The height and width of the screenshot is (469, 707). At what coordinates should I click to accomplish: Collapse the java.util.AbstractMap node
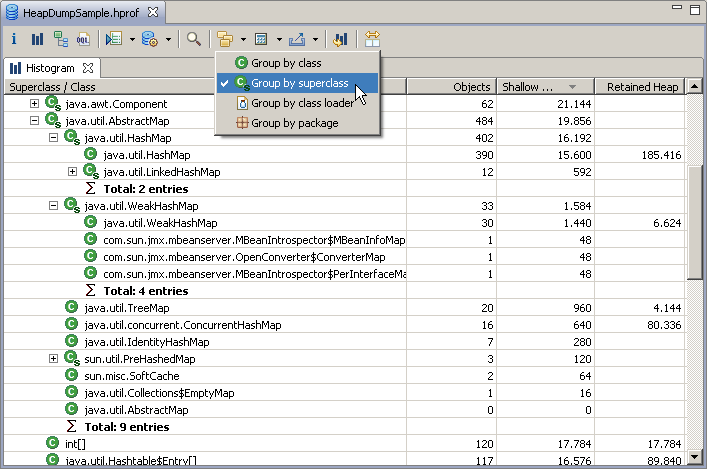[x=35, y=120]
